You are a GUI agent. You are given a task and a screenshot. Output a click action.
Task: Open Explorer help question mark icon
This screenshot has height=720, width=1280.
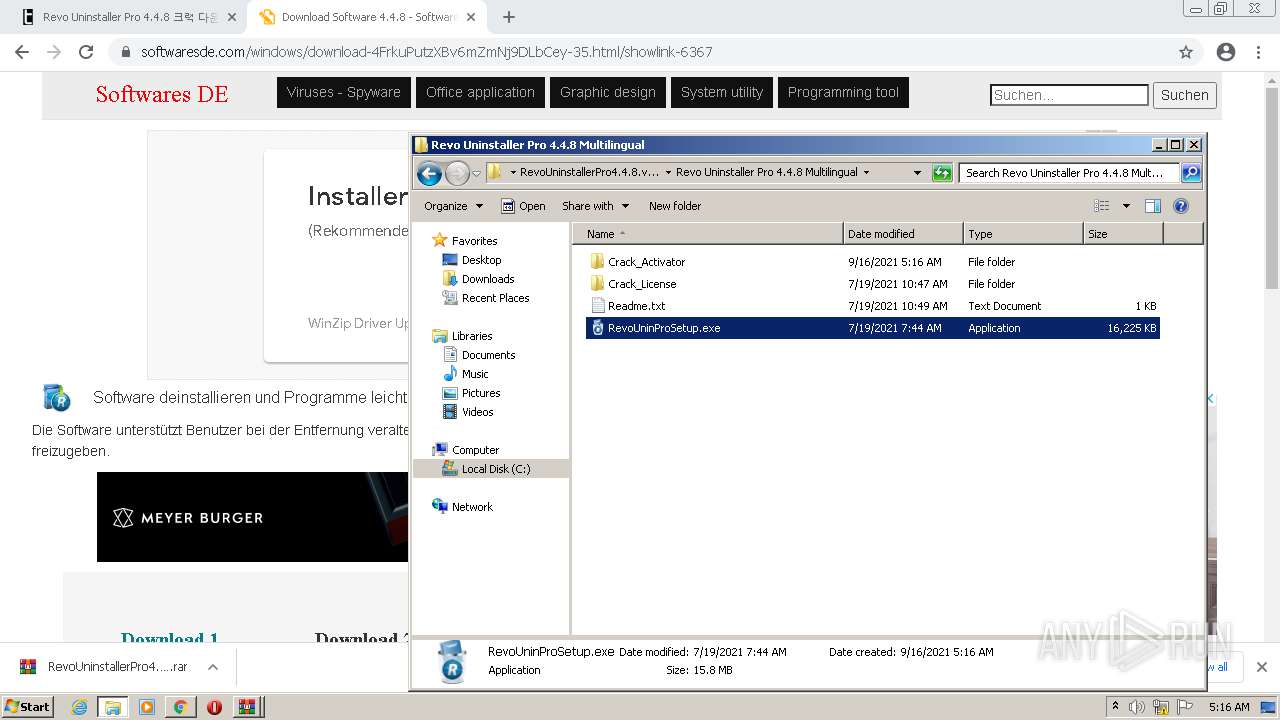point(1180,206)
